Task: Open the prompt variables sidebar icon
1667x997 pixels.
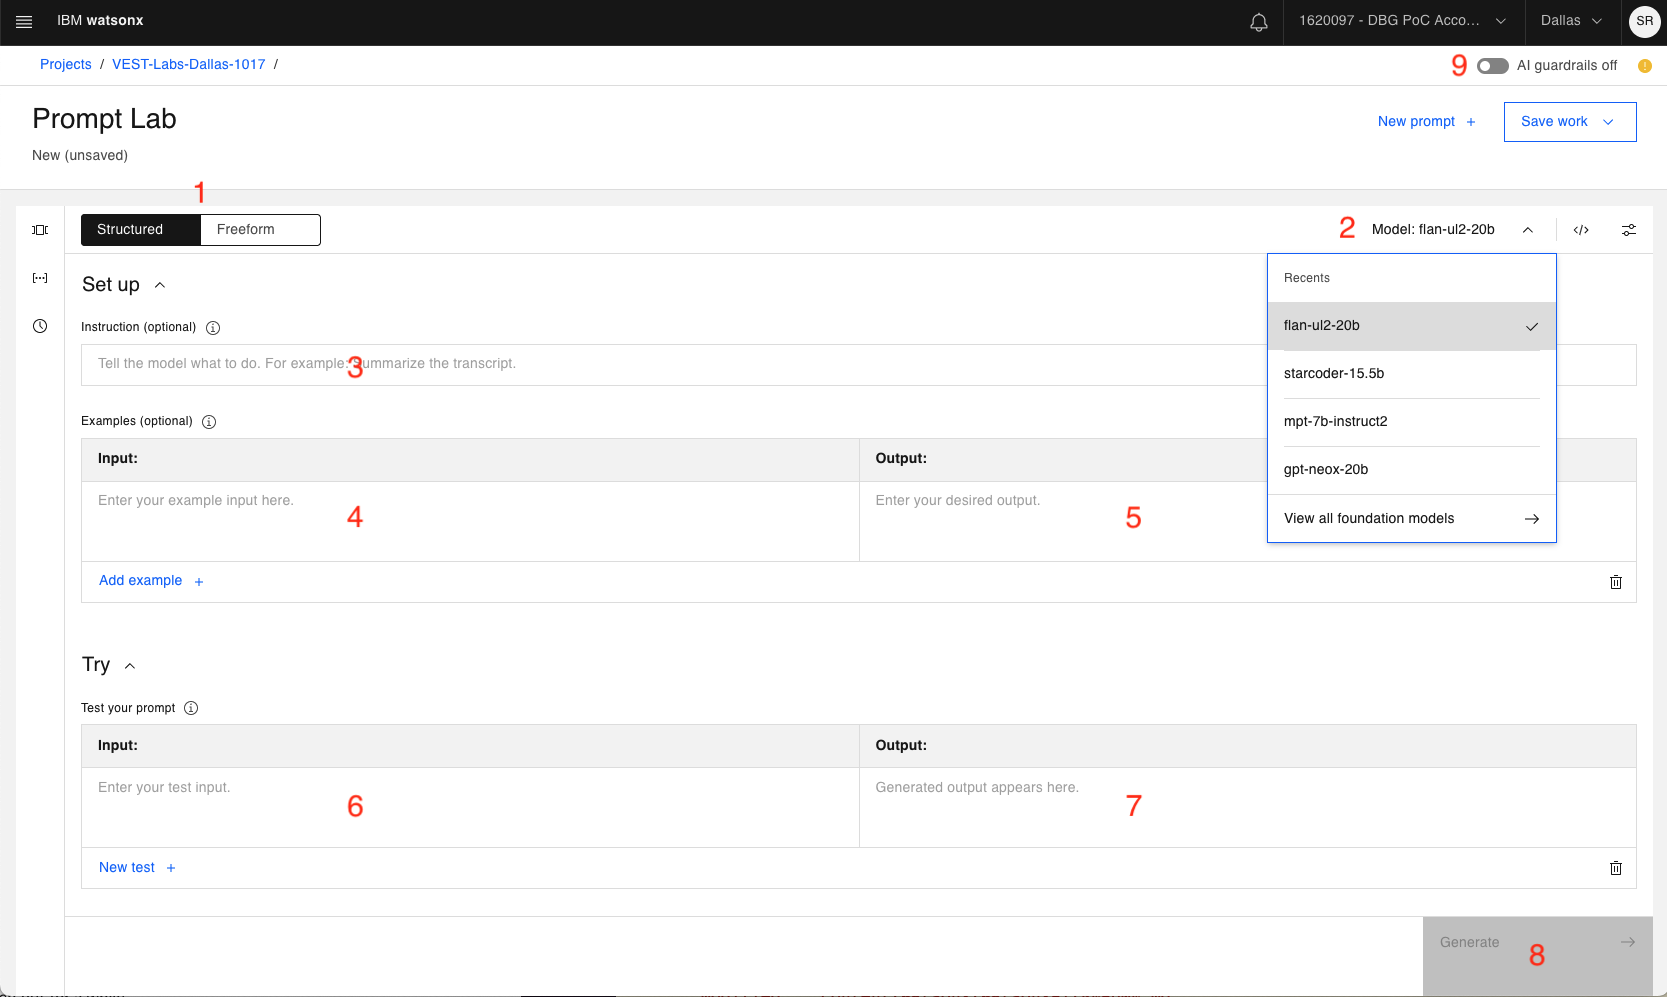Action: [x=40, y=278]
